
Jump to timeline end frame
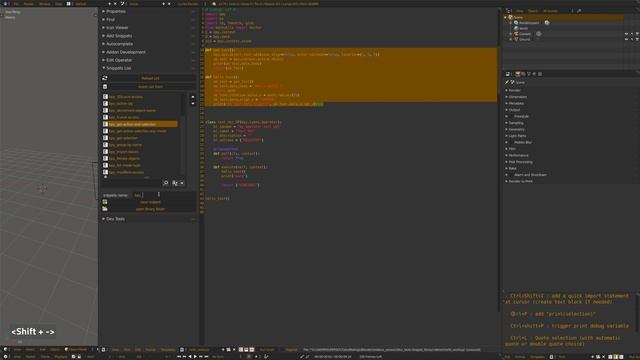point(206,357)
